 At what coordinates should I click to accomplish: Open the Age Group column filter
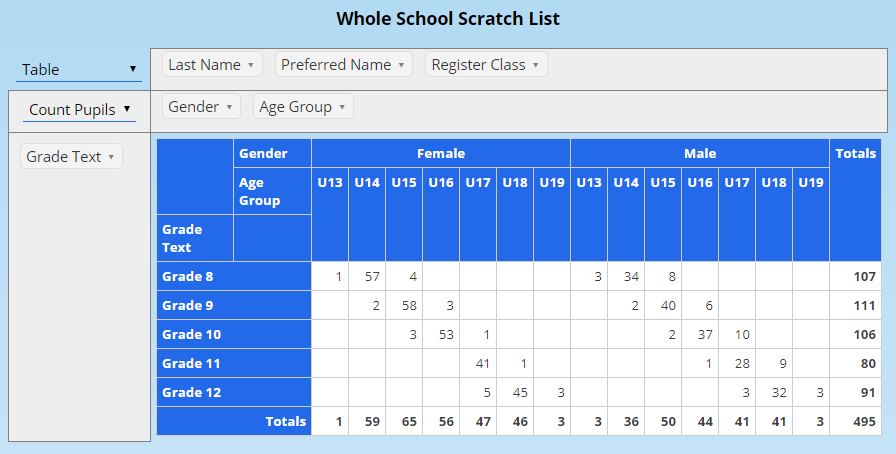click(x=342, y=107)
